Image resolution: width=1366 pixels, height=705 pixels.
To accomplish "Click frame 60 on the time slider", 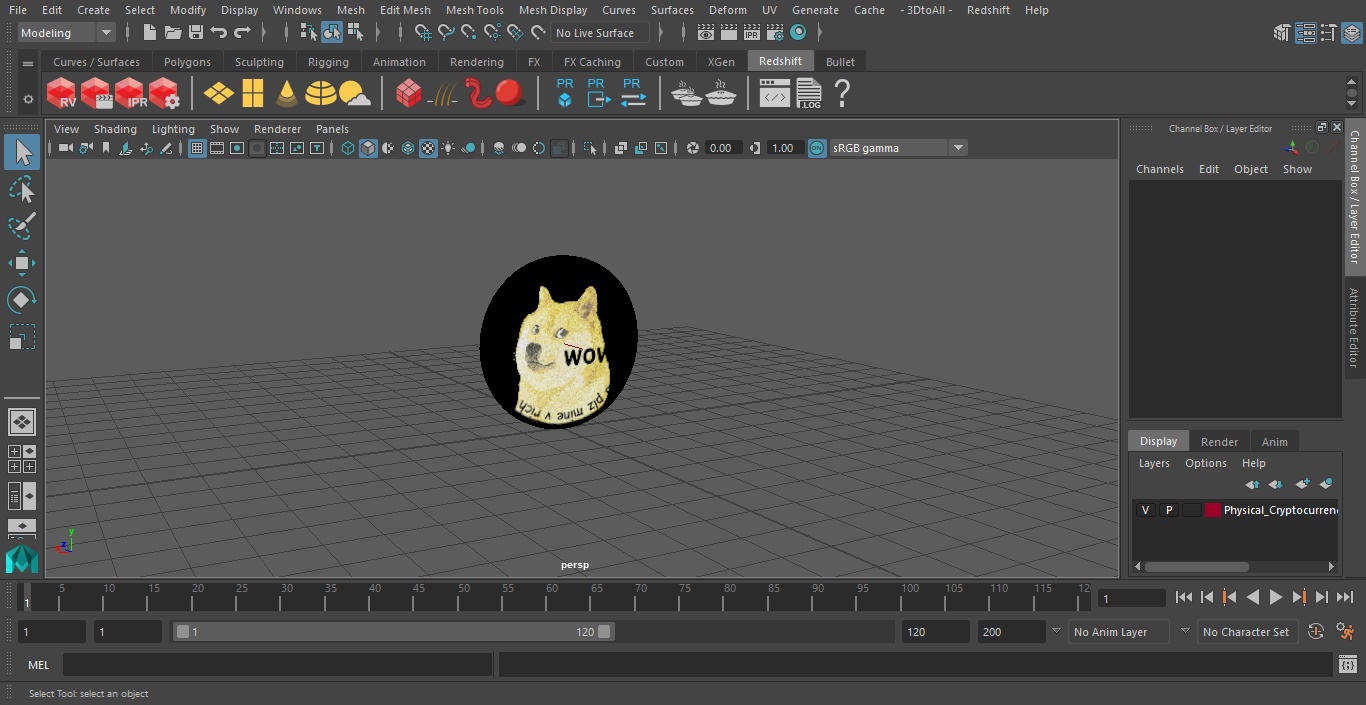I will coord(552,597).
